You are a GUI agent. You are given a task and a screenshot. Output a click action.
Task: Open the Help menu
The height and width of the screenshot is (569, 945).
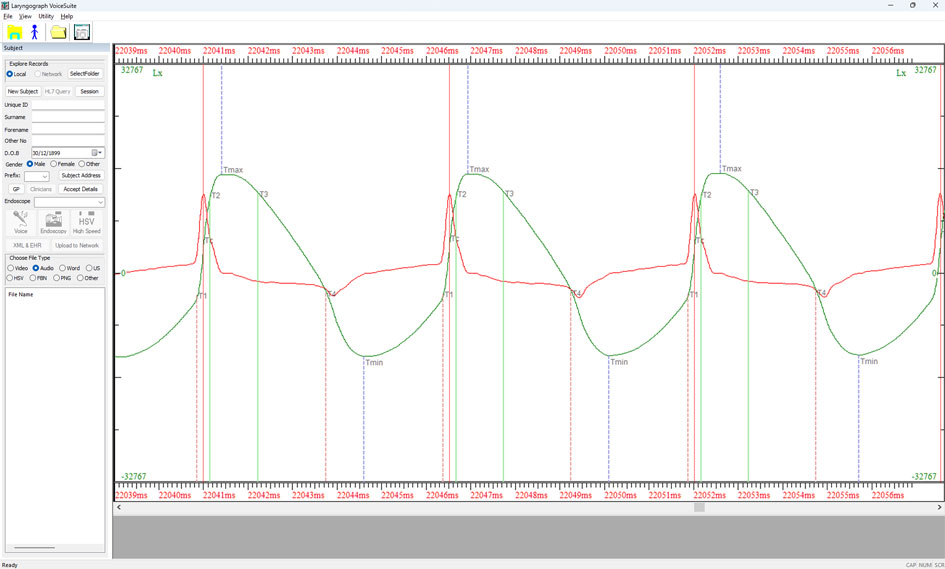[x=67, y=16]
